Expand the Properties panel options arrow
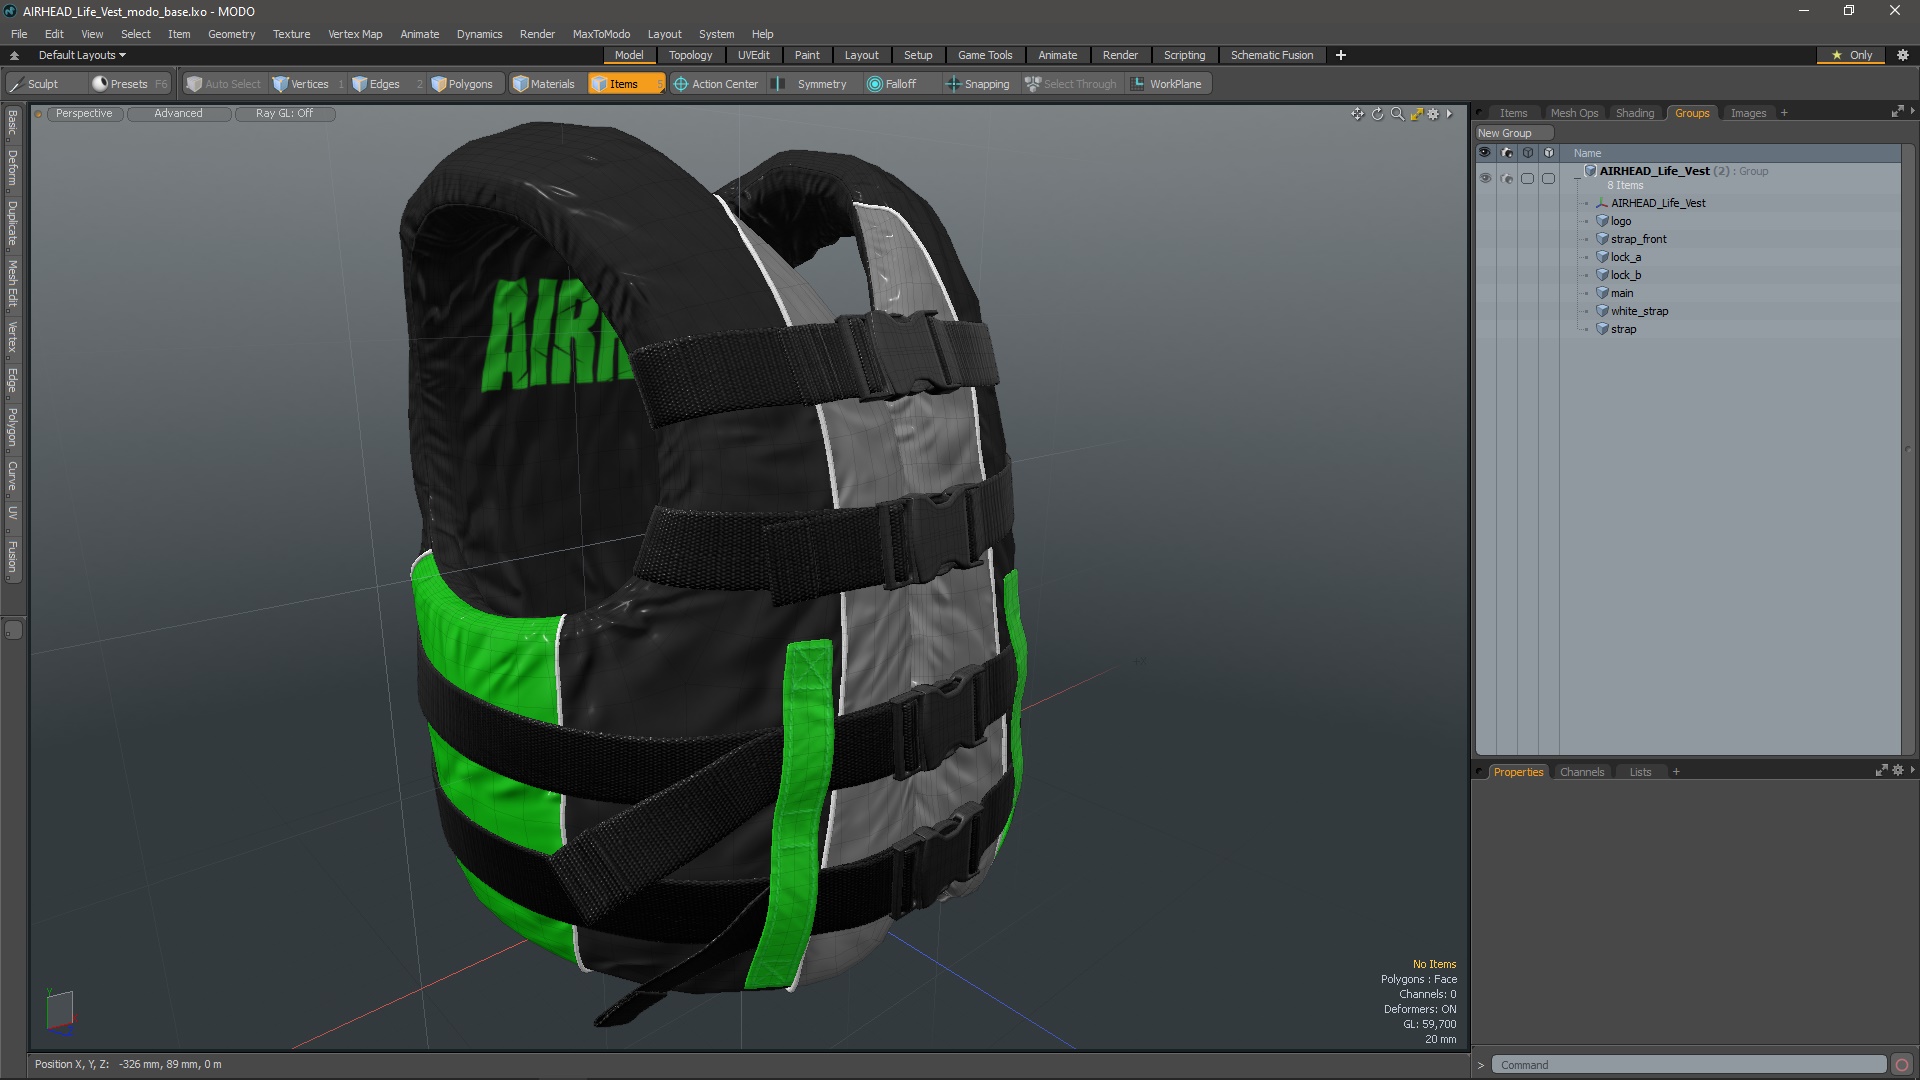This screenshot has height=1080, width=1920. tap(1912, 770)
